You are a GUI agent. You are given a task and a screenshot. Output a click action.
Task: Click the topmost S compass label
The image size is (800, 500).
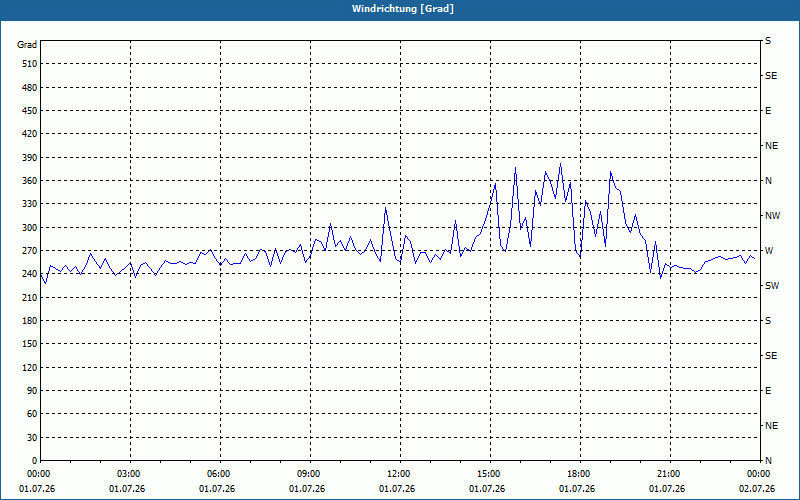pyautogui.click(x=768, y=41)
